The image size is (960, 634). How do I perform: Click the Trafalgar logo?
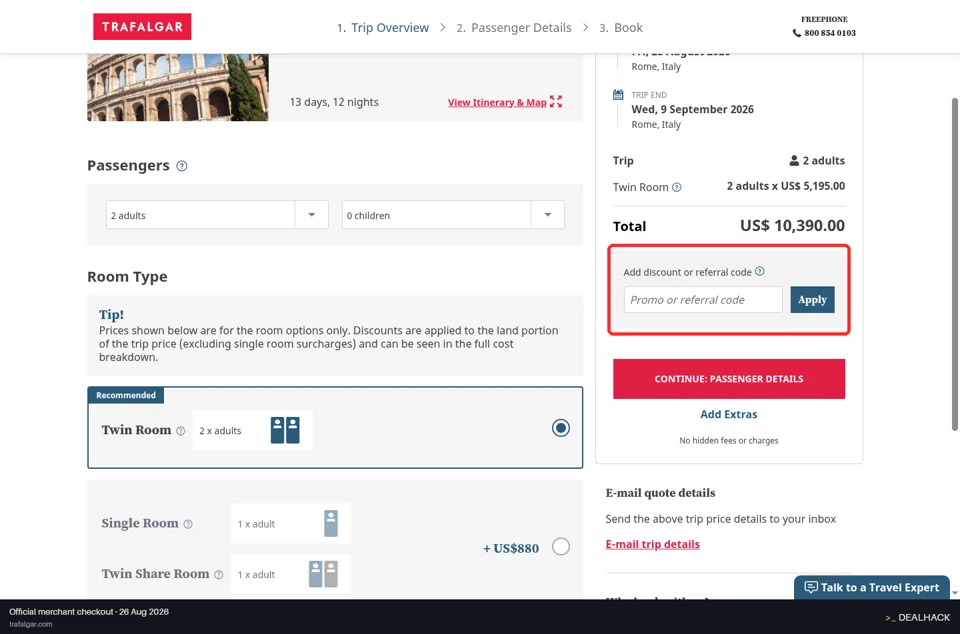142,27
